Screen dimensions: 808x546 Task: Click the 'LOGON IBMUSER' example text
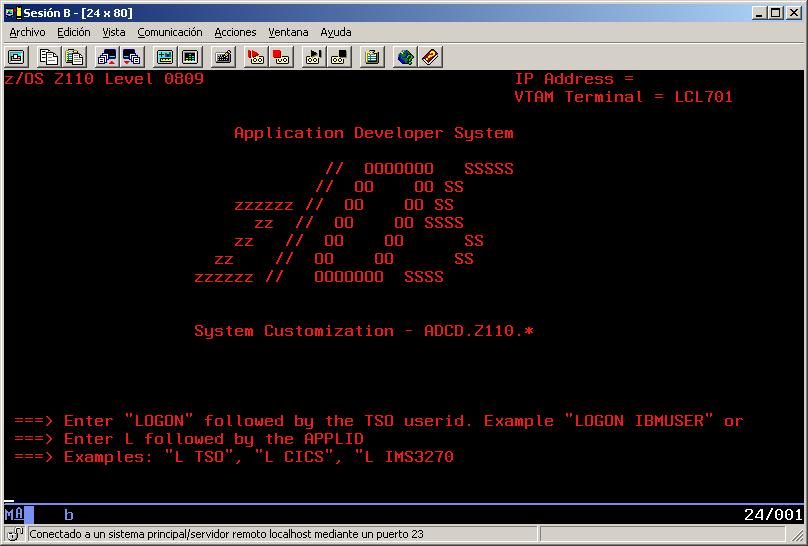point(639,421)
